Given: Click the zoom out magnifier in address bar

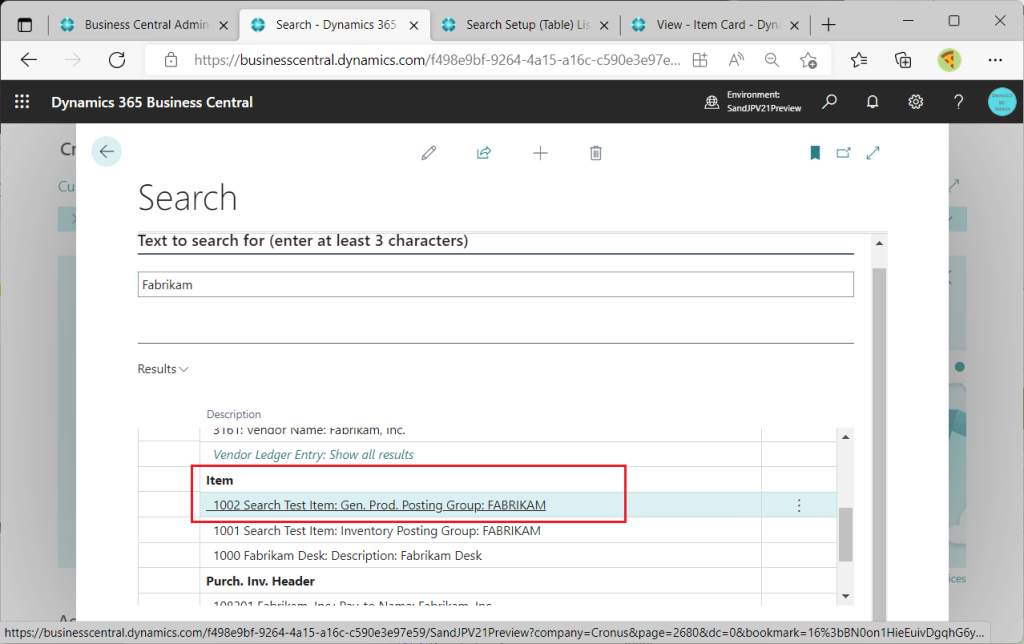Looking at the screenshot, I should click(771, 60).
